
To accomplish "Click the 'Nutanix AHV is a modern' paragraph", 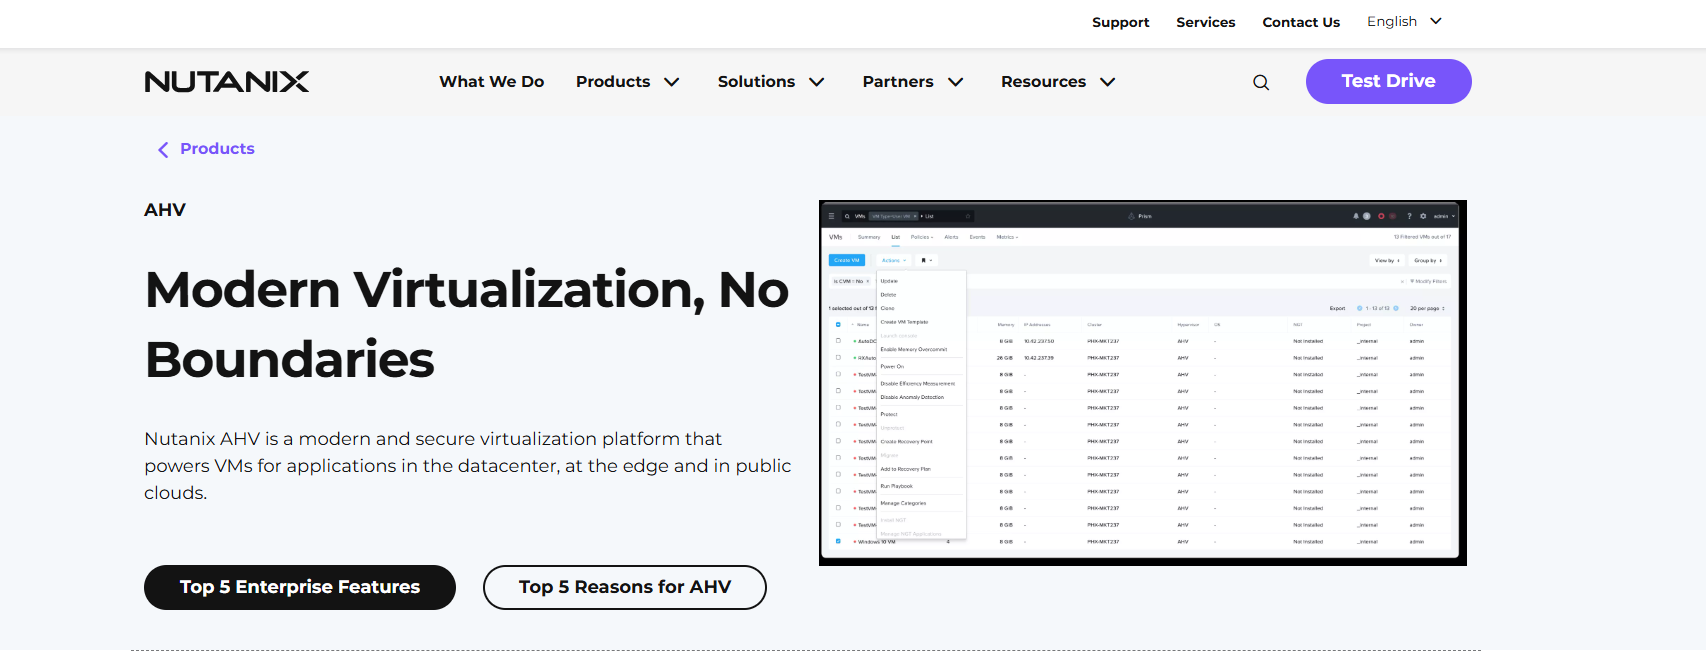I will (468, 466).
